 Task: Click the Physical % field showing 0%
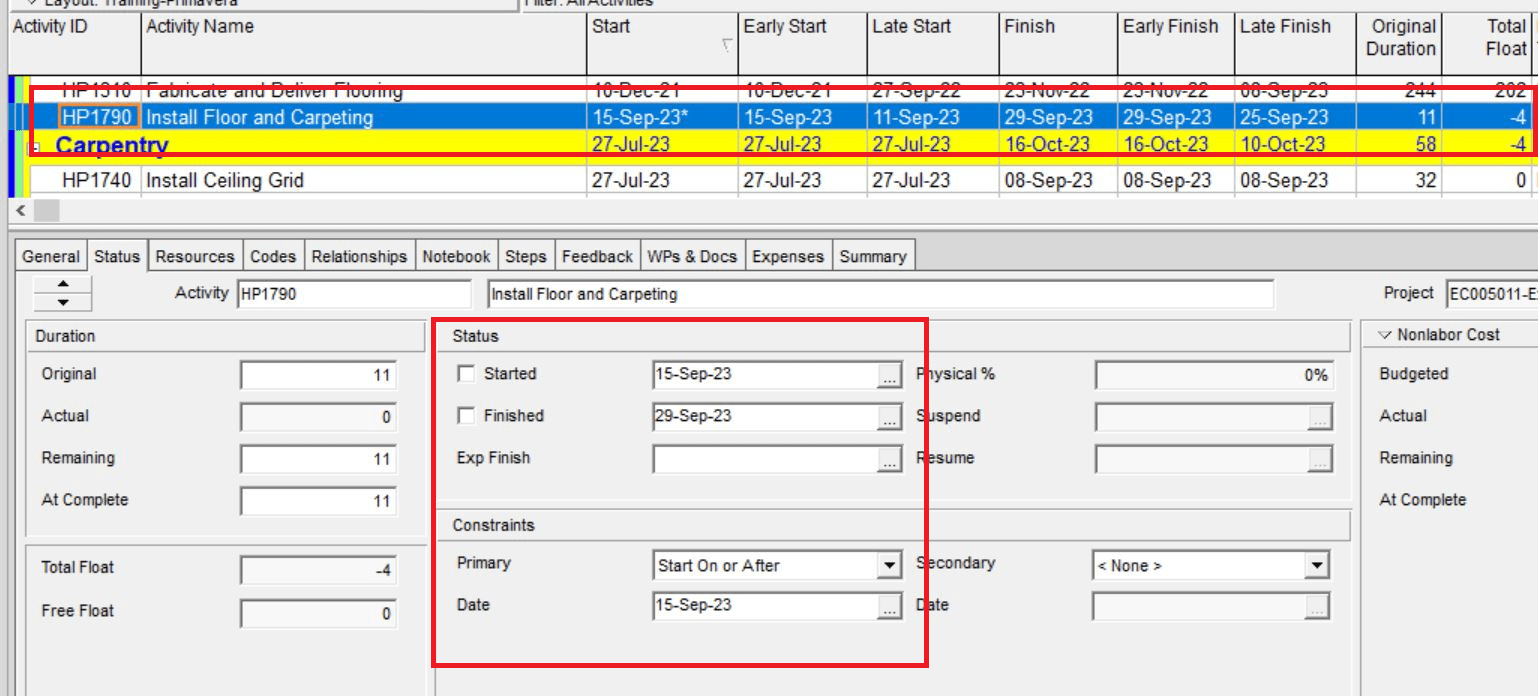tap(1215, 376)
